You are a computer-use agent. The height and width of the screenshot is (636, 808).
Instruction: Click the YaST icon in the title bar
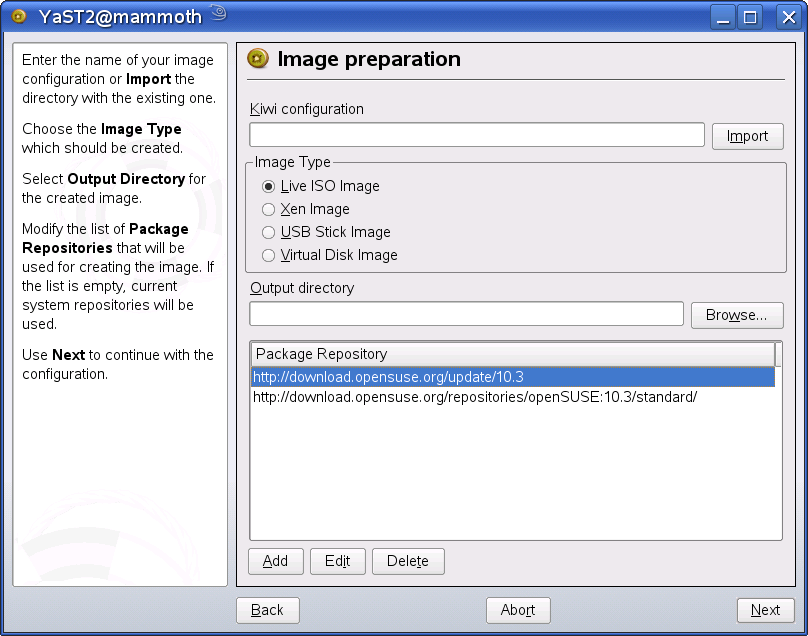pos(17,15)
